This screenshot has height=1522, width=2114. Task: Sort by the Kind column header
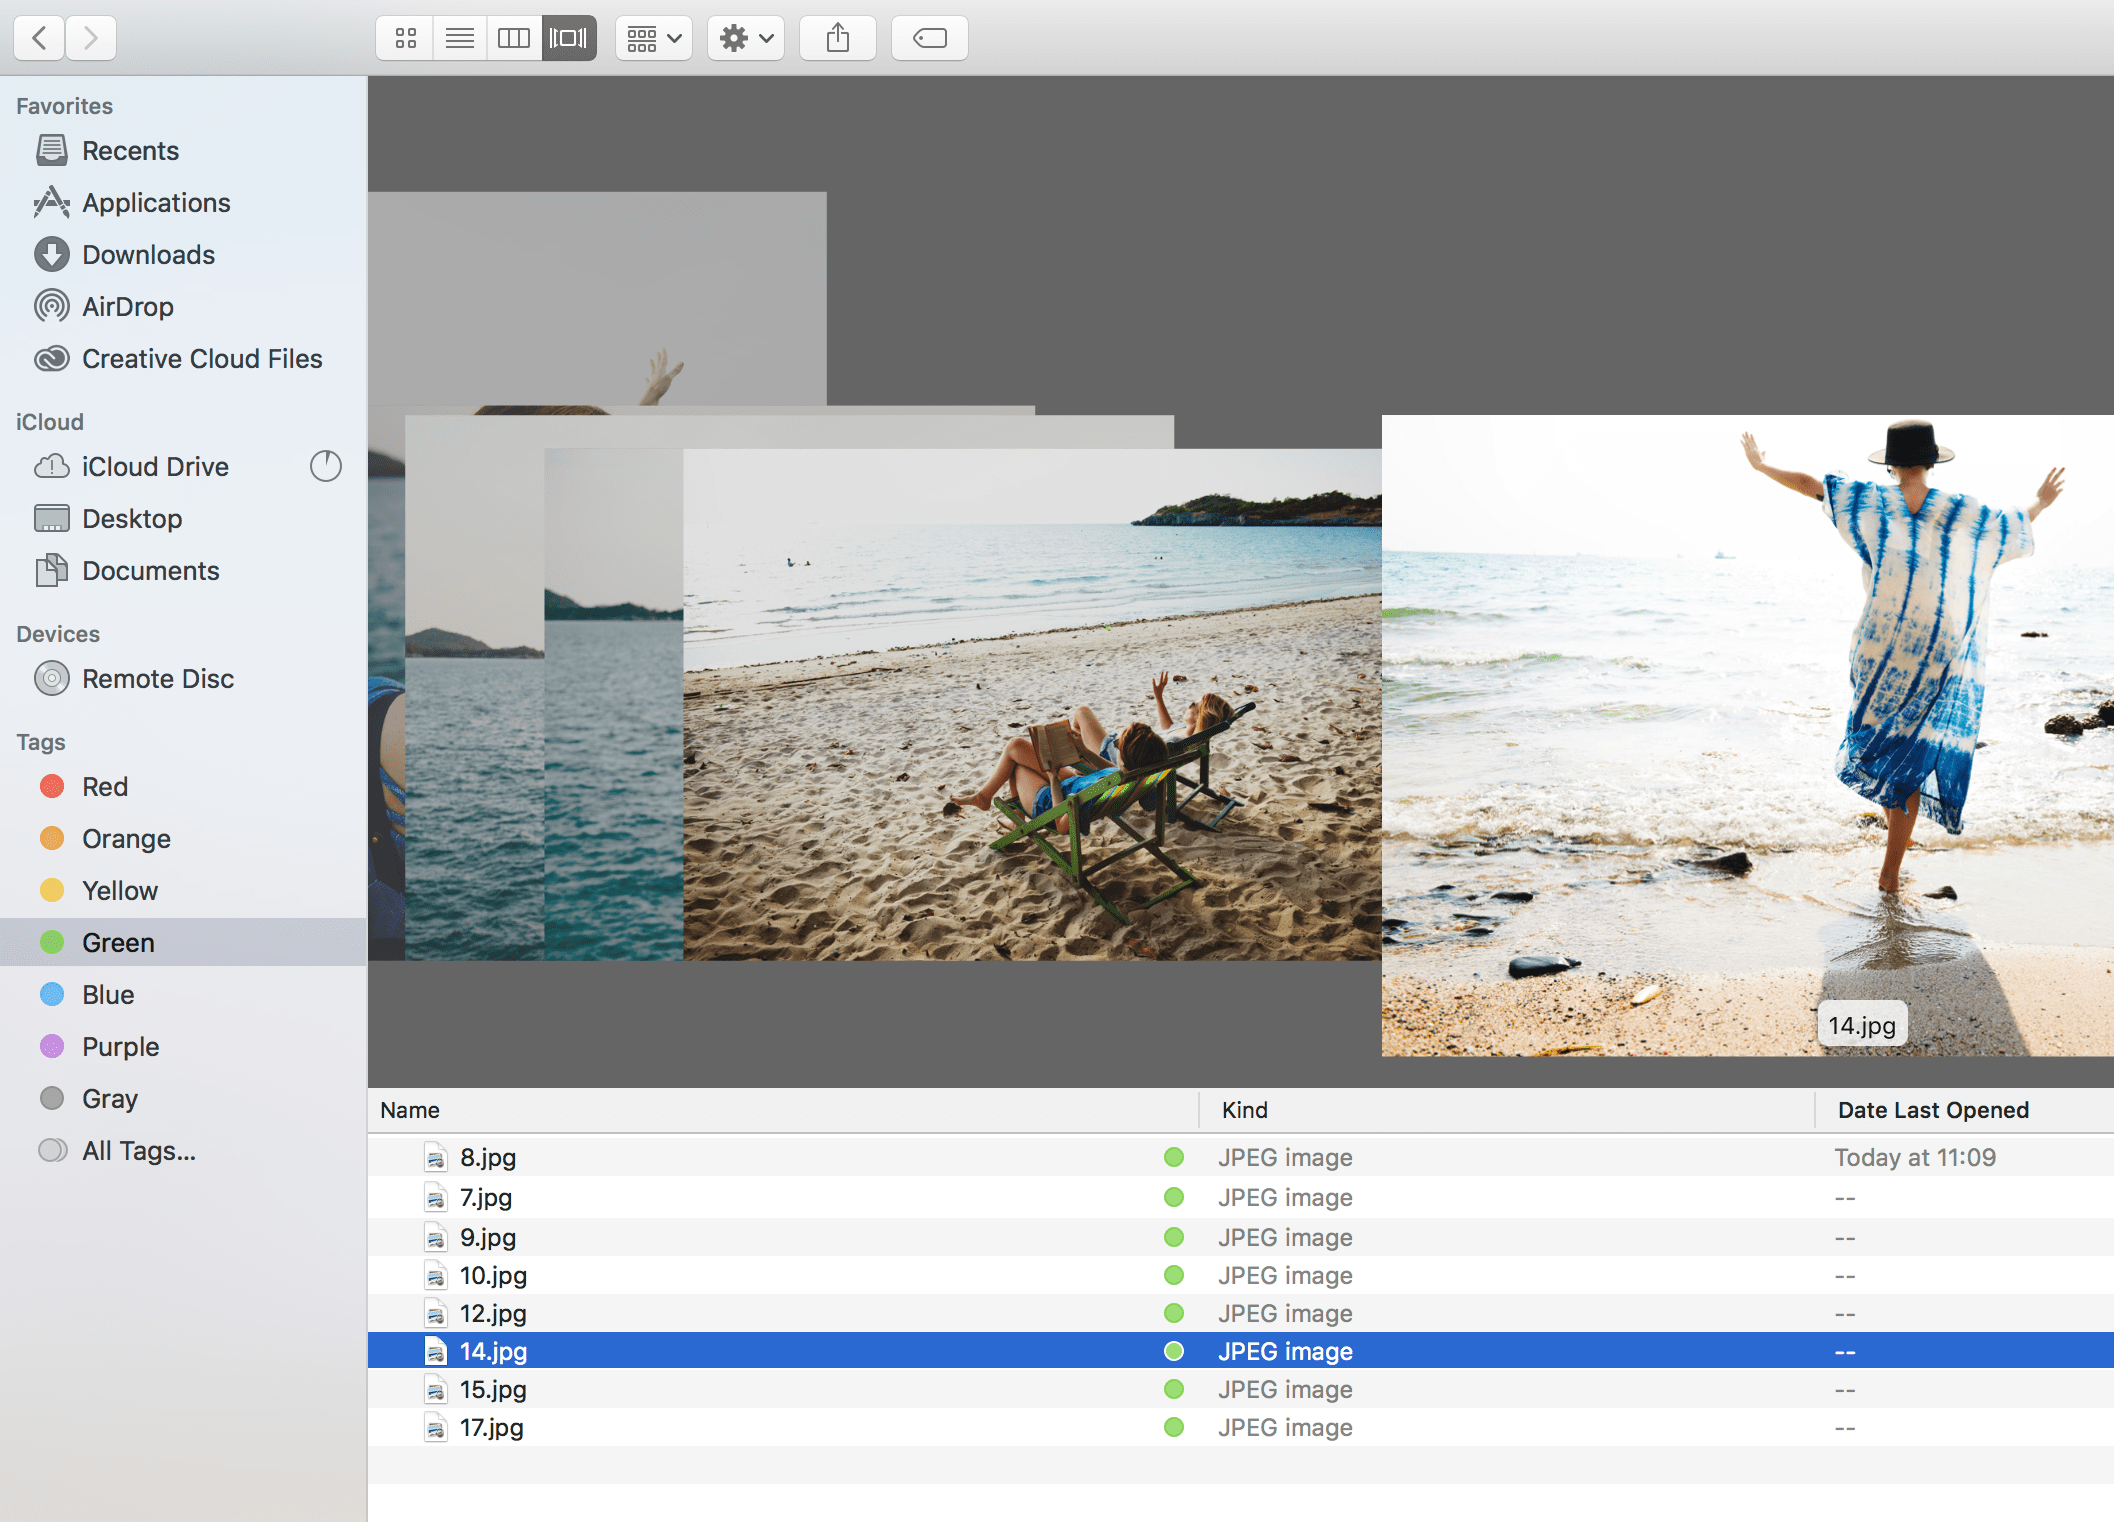1244,1110
